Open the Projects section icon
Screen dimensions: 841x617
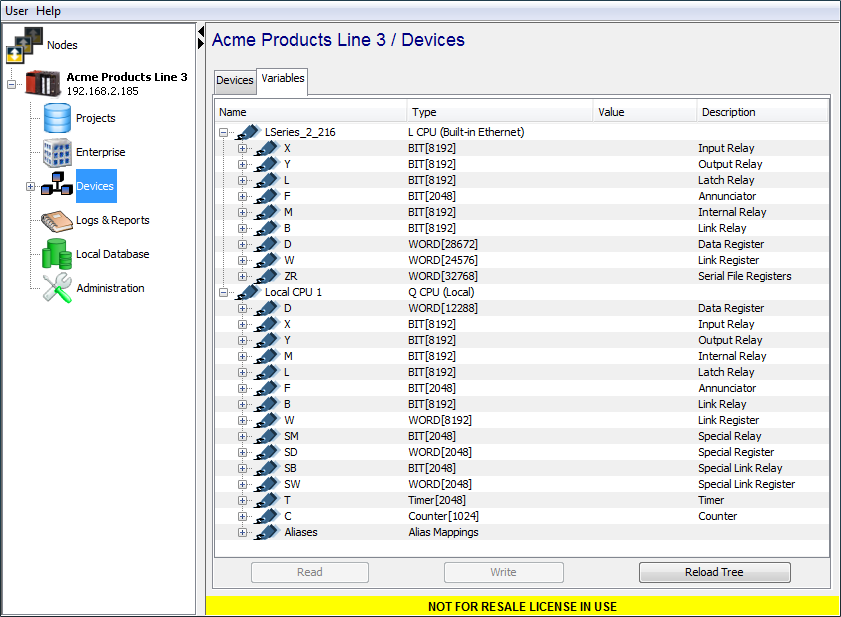pyautogui.click(x=58, y=119)
